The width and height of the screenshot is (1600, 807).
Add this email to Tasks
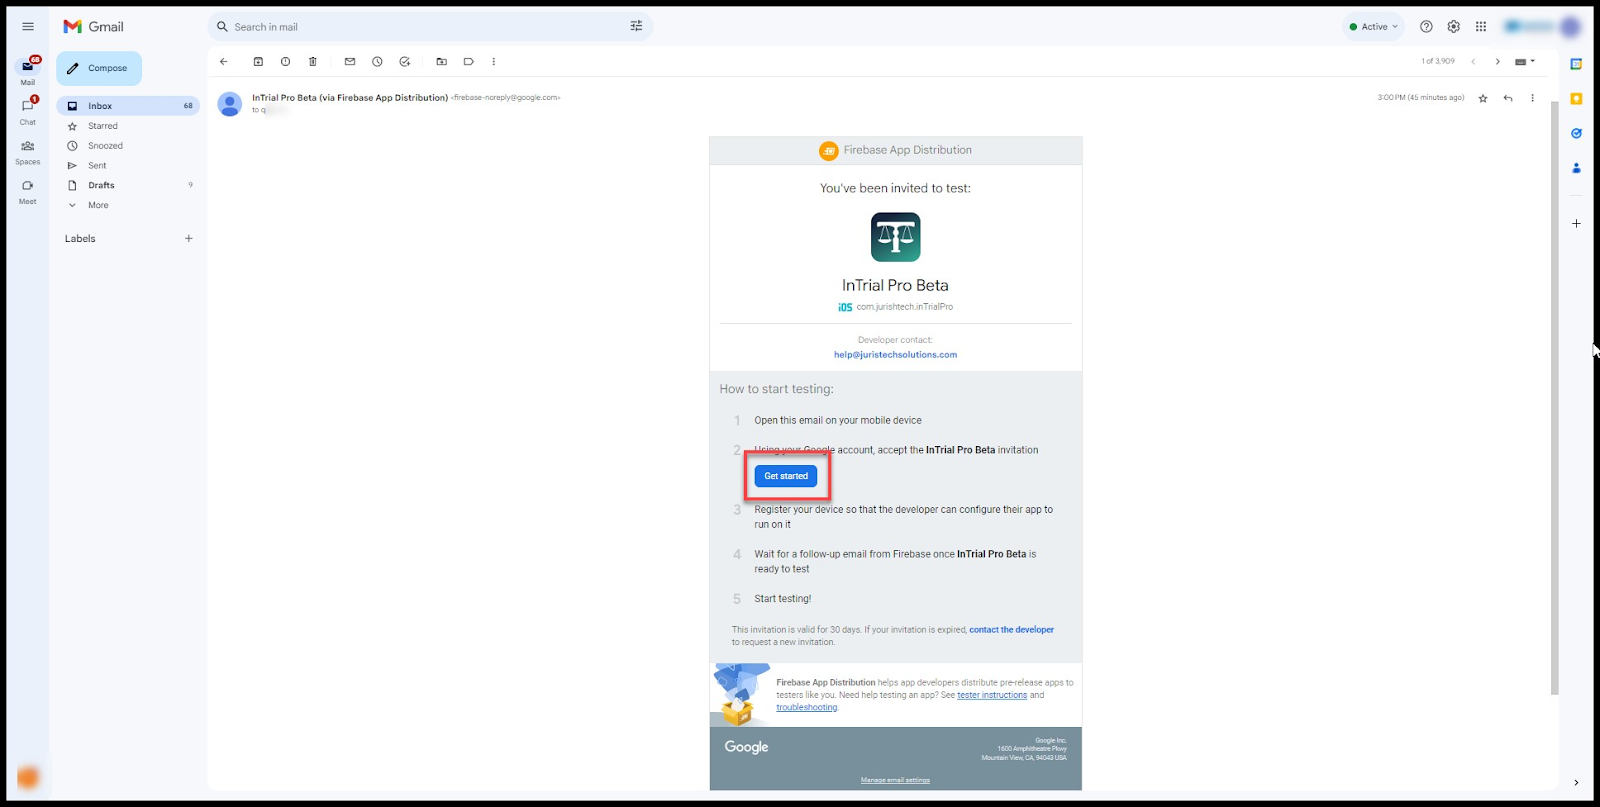pos(405,62)
